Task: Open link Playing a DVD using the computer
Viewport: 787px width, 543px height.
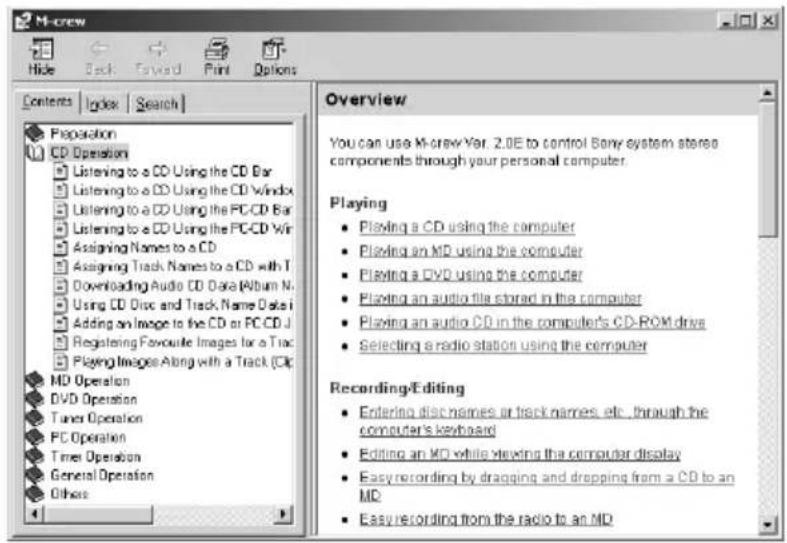Action: pyautogui.click(x=471, y=275)
